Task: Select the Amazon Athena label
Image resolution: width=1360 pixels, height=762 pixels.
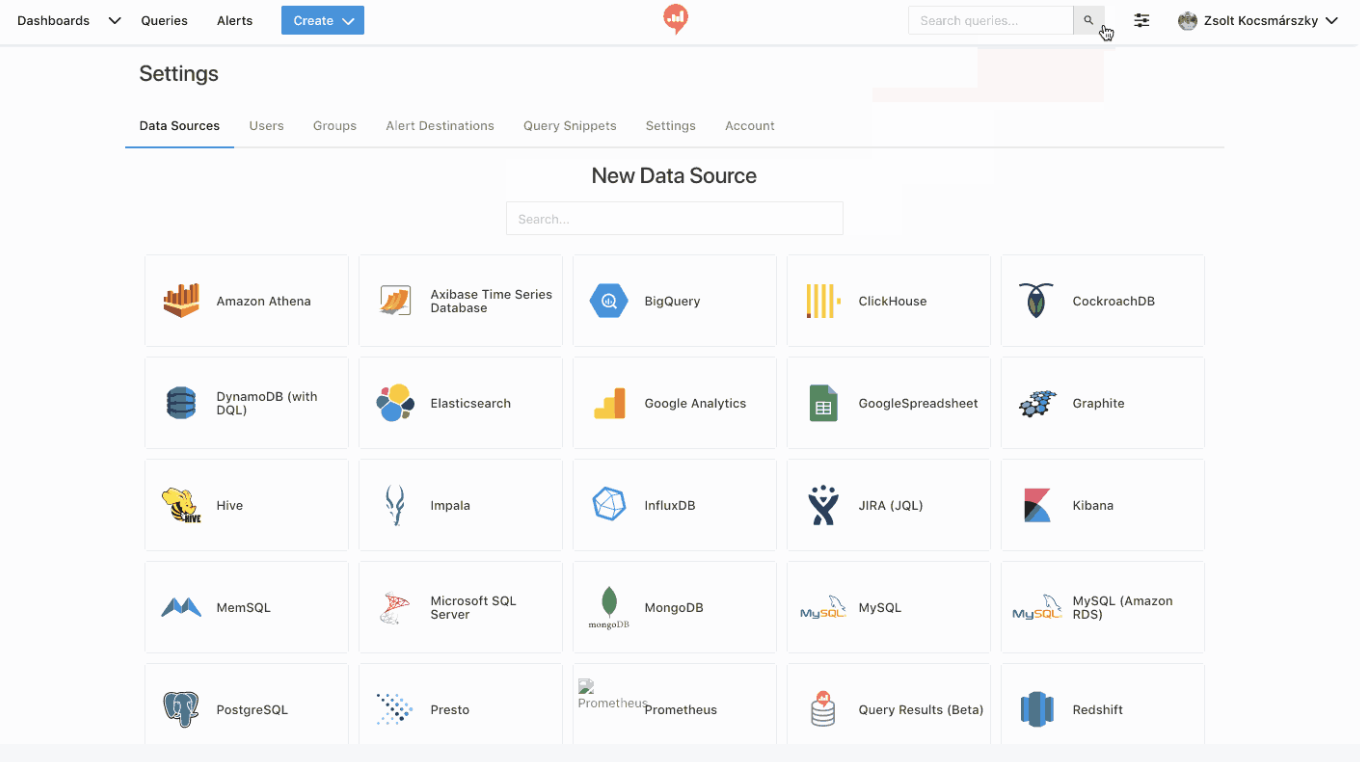Action: tap(263, 301)
